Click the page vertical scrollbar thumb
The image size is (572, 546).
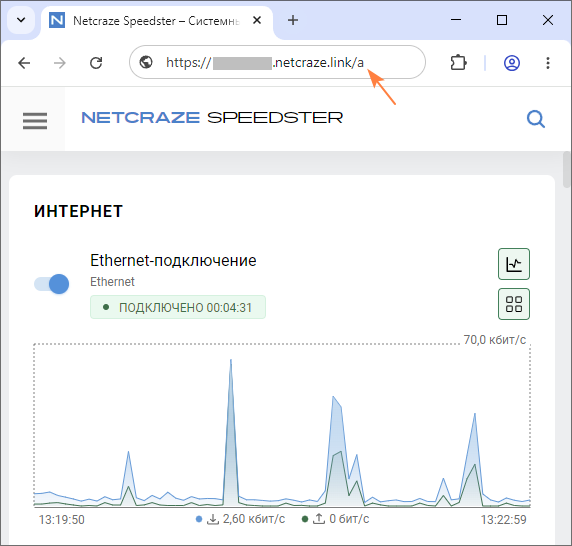(x=567, y=170)
